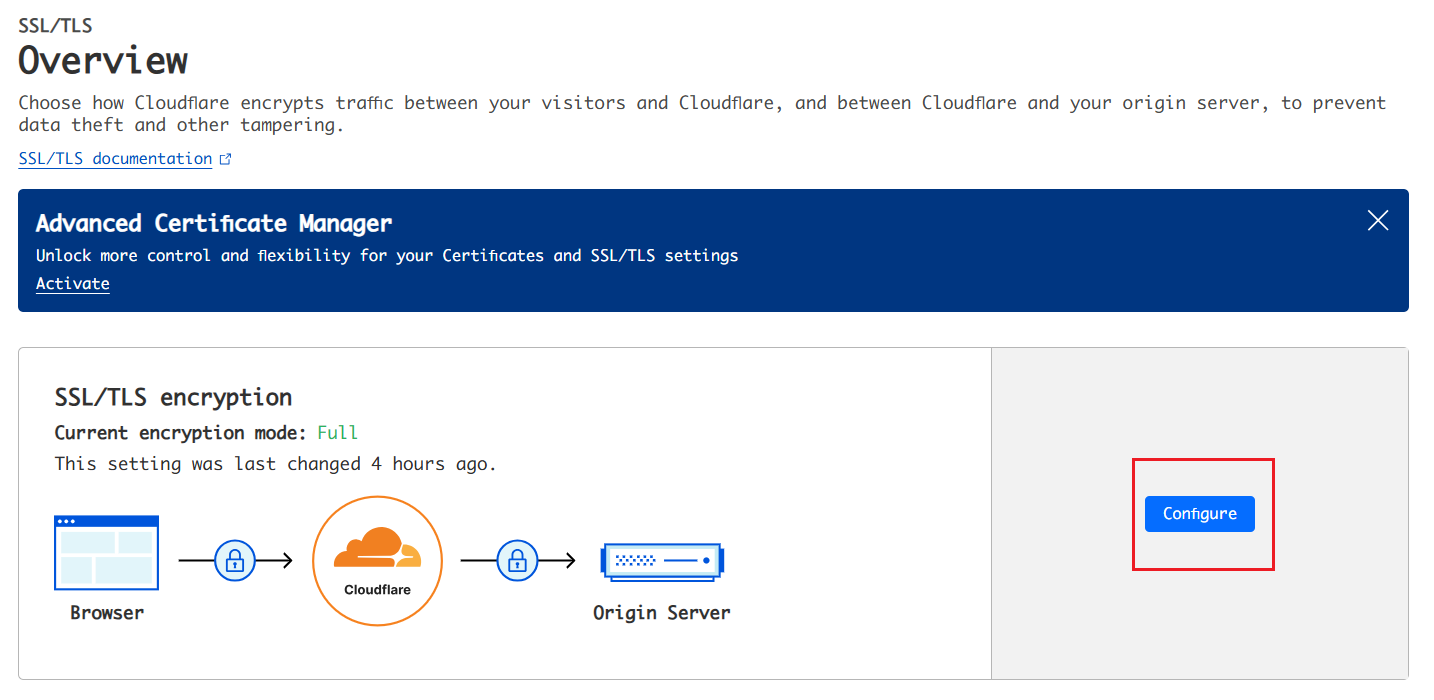Click the lock icon between Browser and Cloudflare
1434x700 pixels.
coord(235,560)
